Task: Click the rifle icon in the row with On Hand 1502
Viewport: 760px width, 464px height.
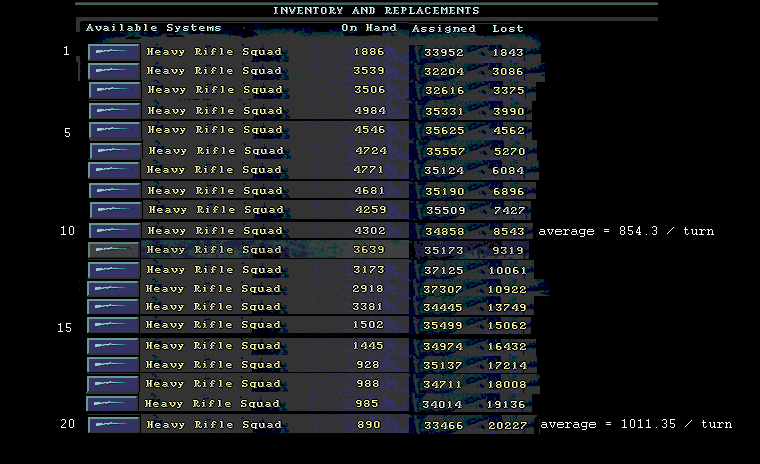Action: tap(113, 325)
